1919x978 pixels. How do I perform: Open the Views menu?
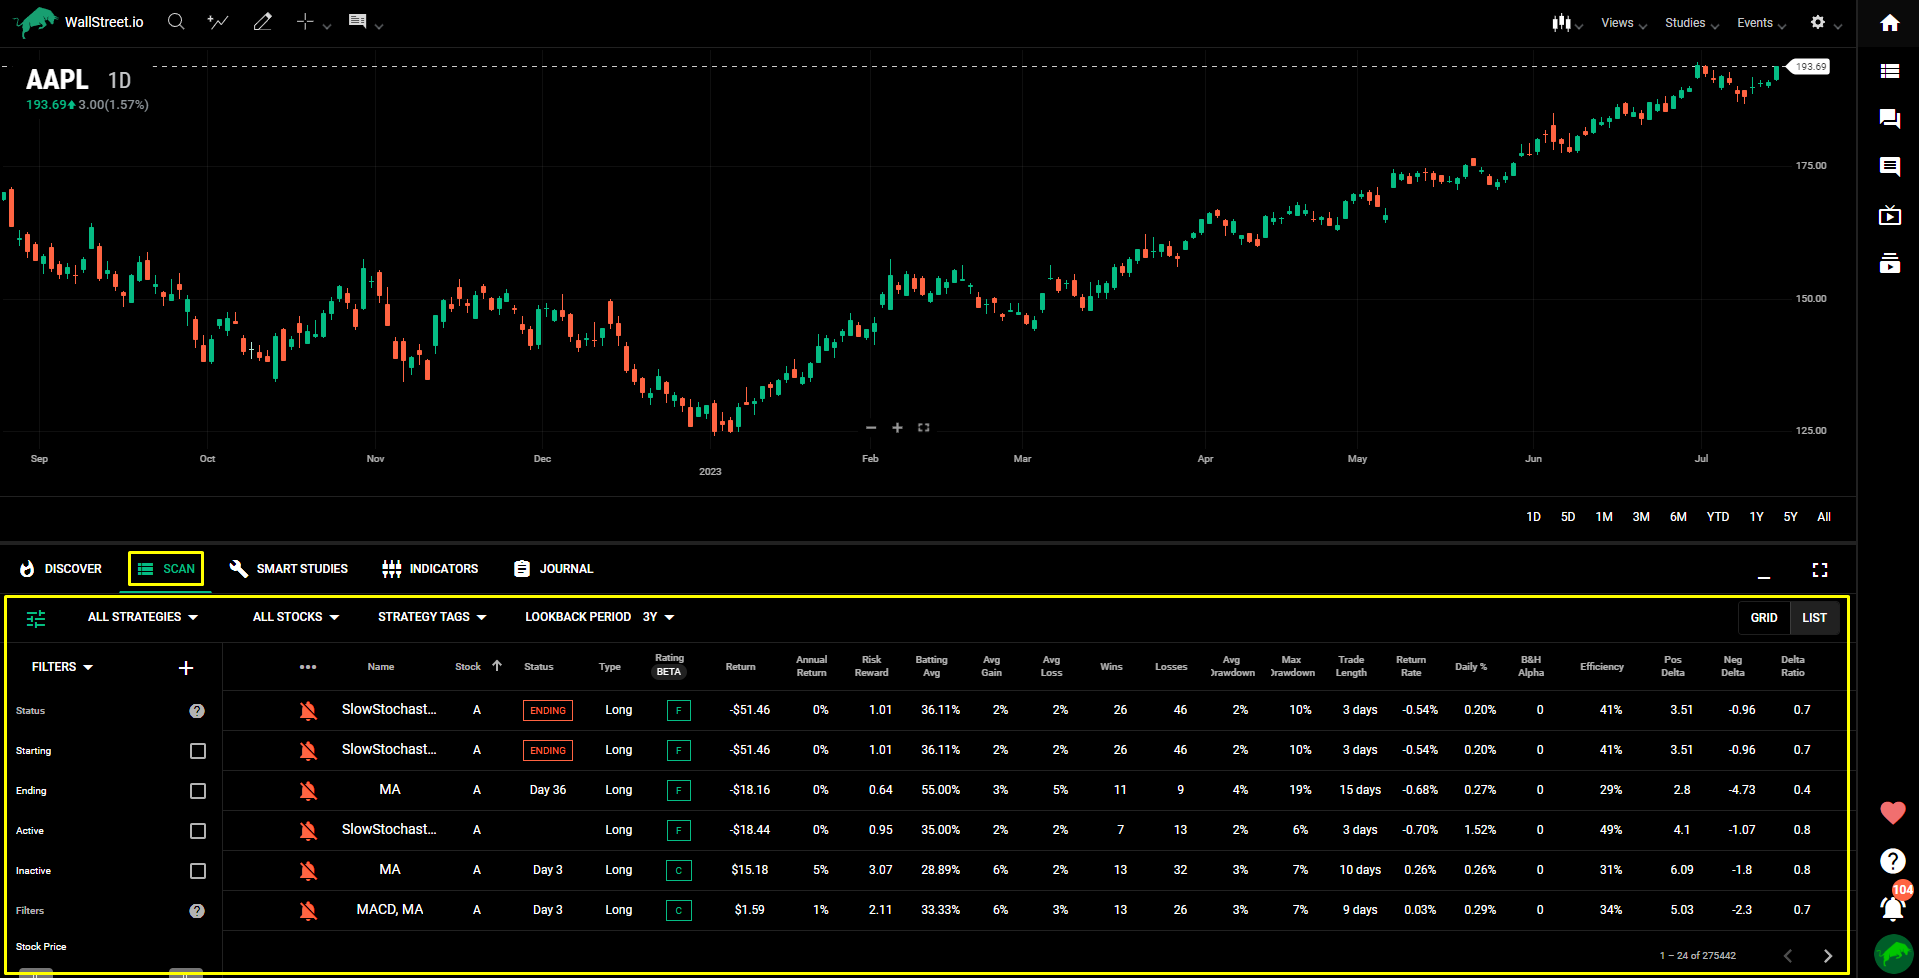[1624, 23]
